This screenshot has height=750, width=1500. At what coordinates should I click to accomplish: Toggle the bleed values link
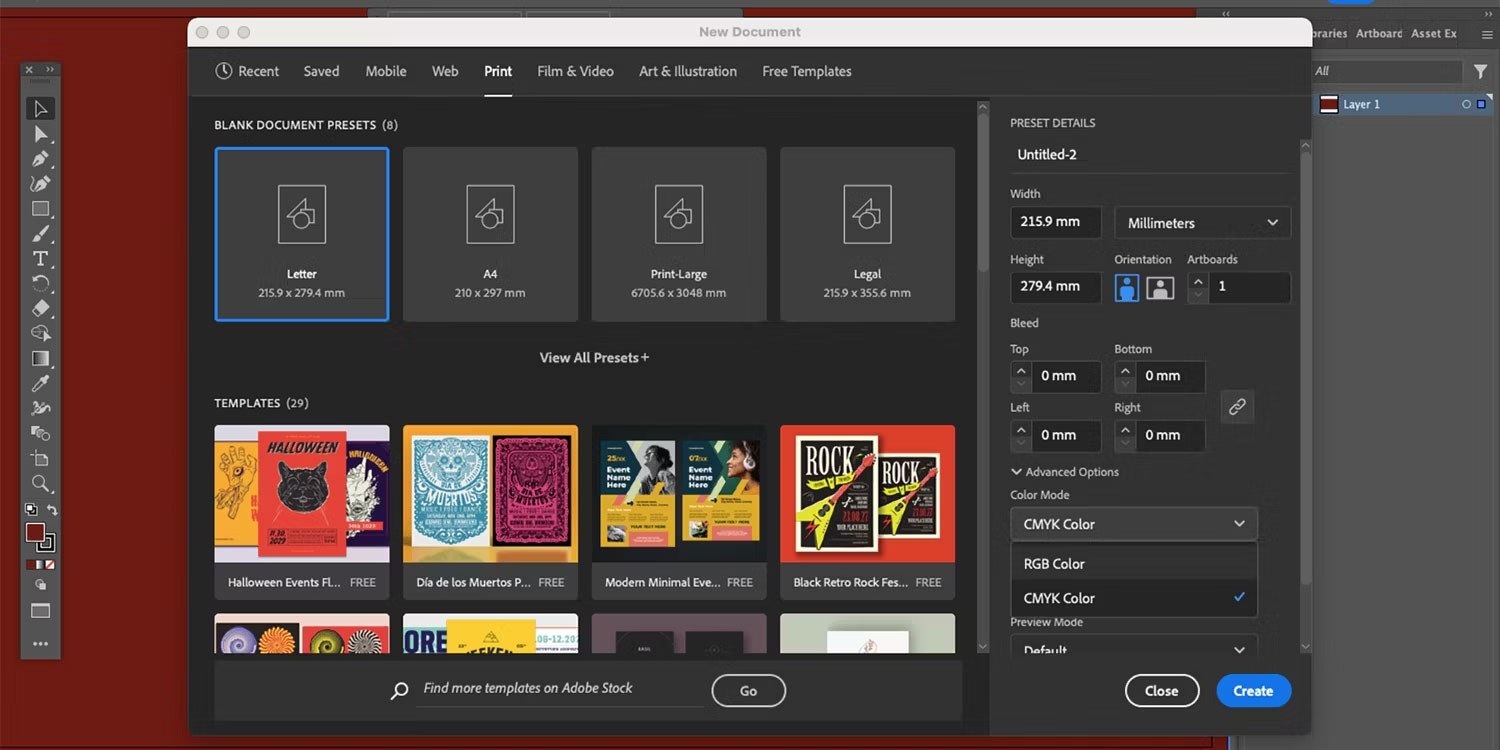[x=1237, y=406]
